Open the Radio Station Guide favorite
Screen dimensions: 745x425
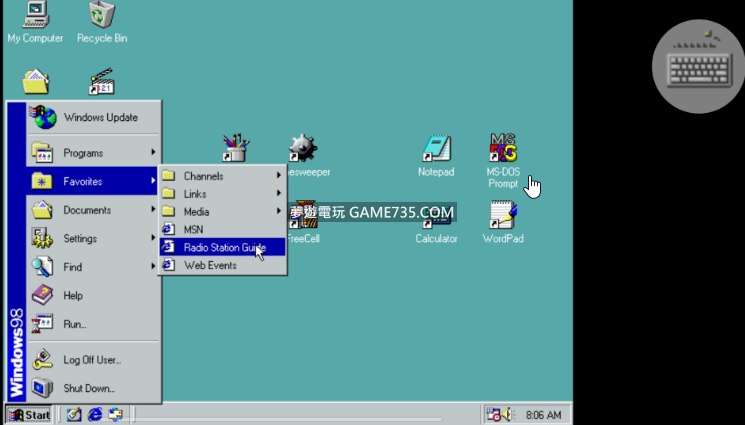pos(222,247)
